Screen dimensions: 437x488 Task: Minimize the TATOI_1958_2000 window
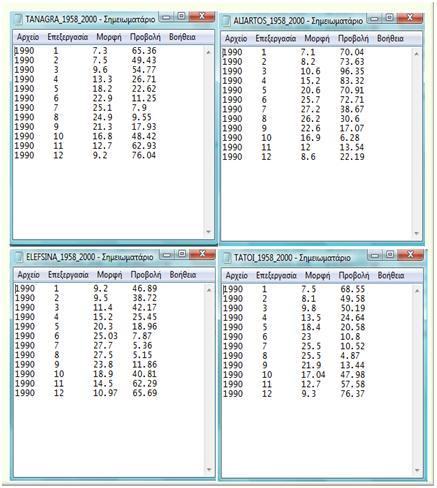[375, 255]
